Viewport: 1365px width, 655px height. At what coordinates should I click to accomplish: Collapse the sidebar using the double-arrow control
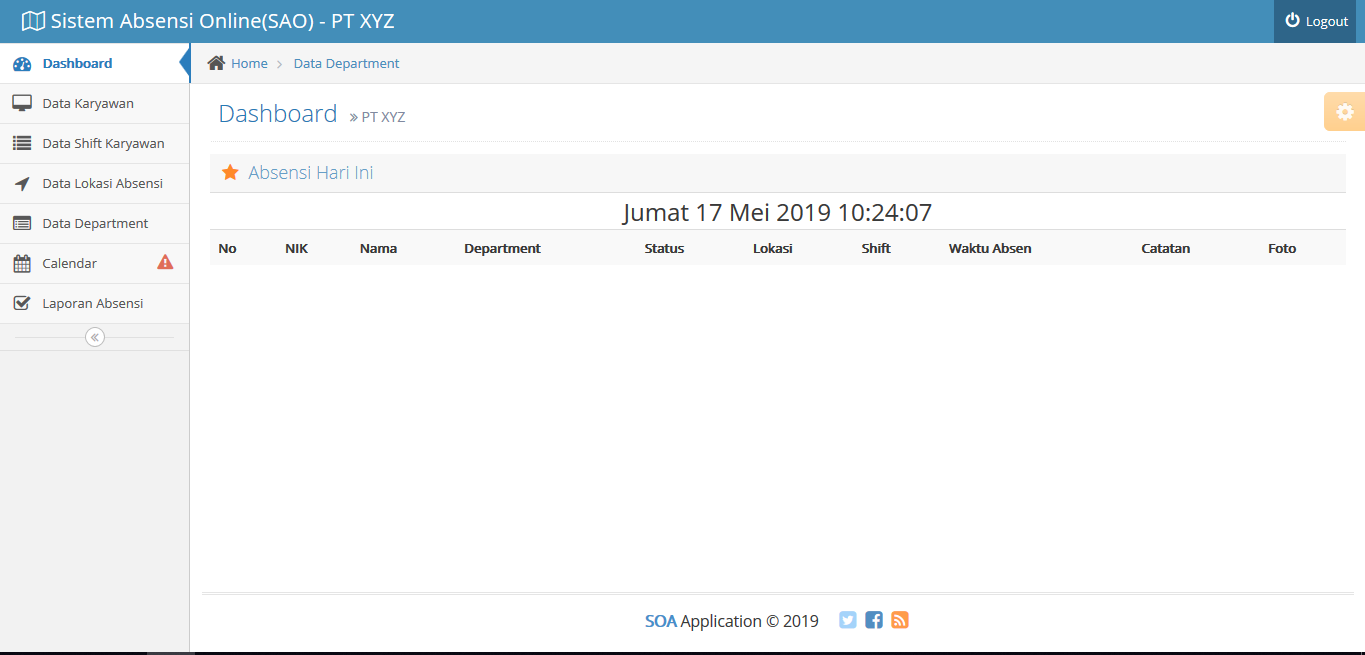click(94, 337)
